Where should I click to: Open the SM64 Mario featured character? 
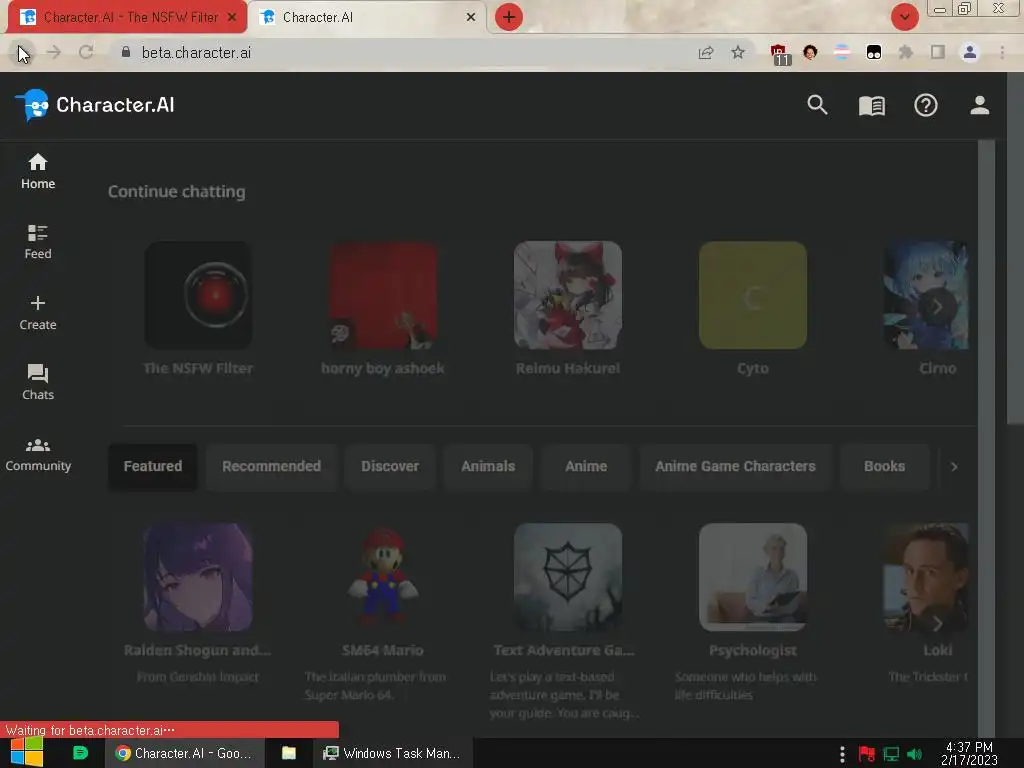383,611
